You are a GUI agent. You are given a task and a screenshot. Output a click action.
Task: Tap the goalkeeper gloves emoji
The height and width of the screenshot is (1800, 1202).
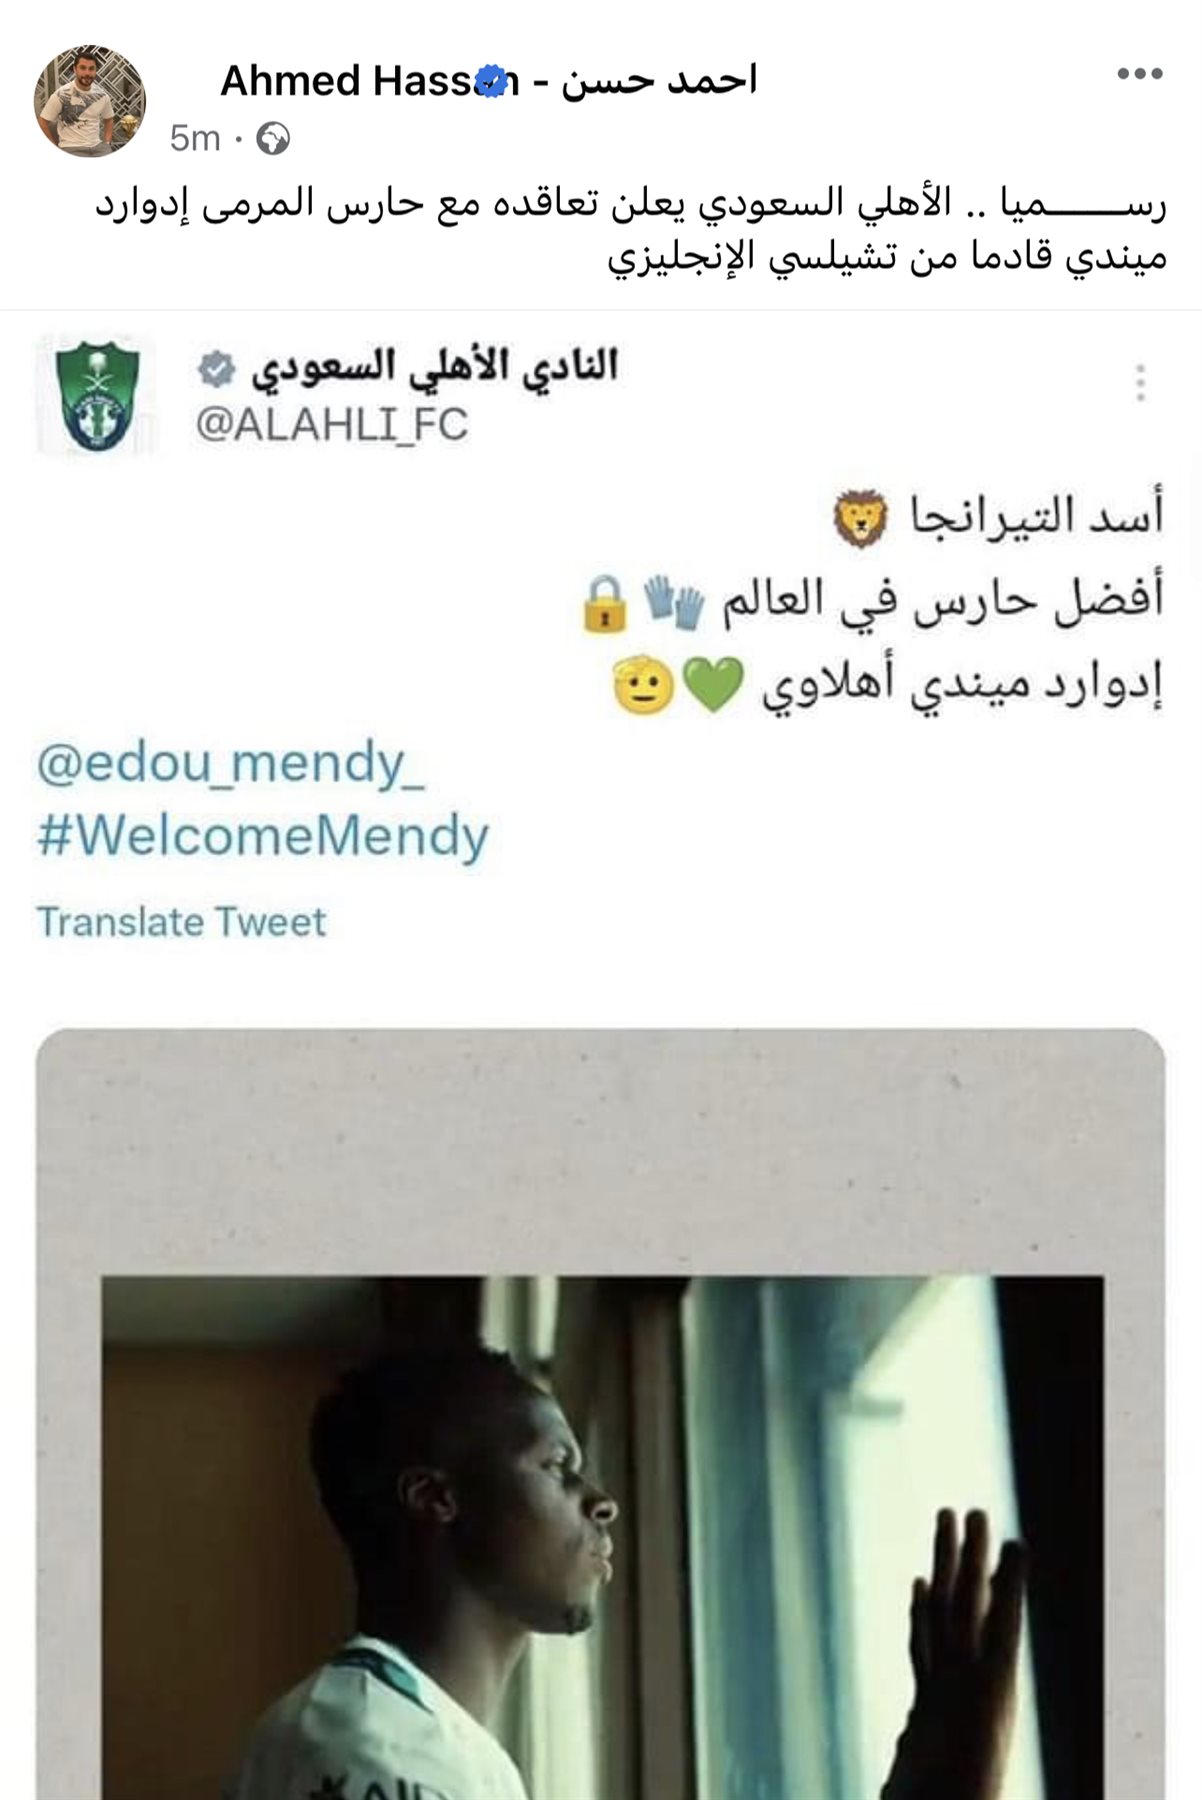(x=674, y=601)
